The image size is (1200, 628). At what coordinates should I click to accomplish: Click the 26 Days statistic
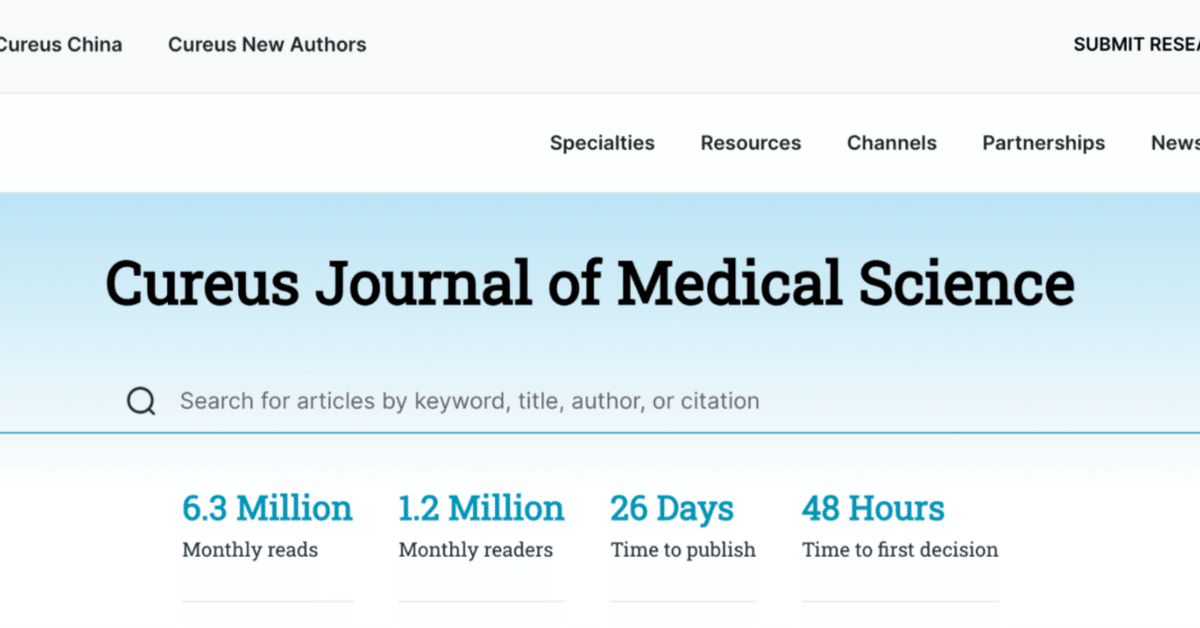tap(672, 508)
